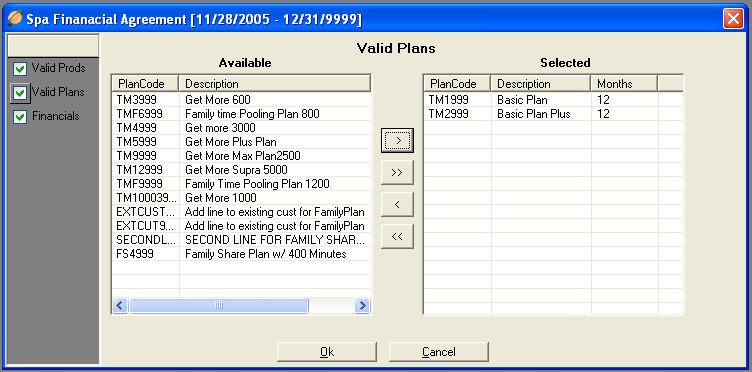This screenshot has height=372, width=752.
Task: Click description SECOND LINE FOR FAMILY SHAR...
Action: [x=275, y=240]
